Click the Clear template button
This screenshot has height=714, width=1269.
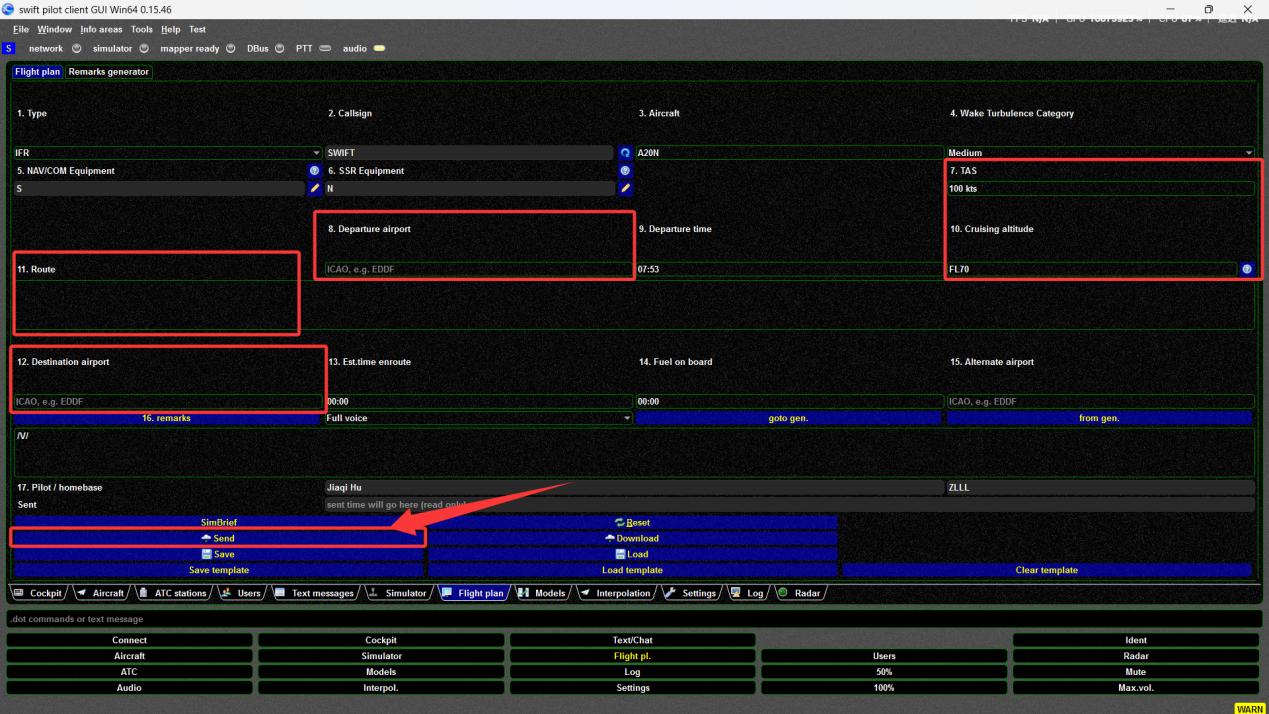1047,570
